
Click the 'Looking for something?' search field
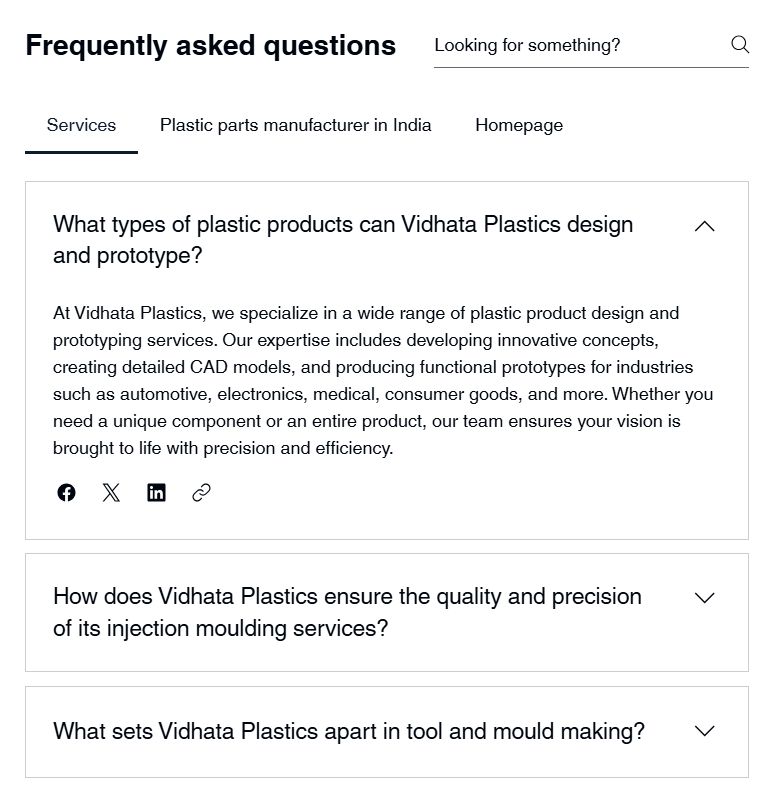575,45
